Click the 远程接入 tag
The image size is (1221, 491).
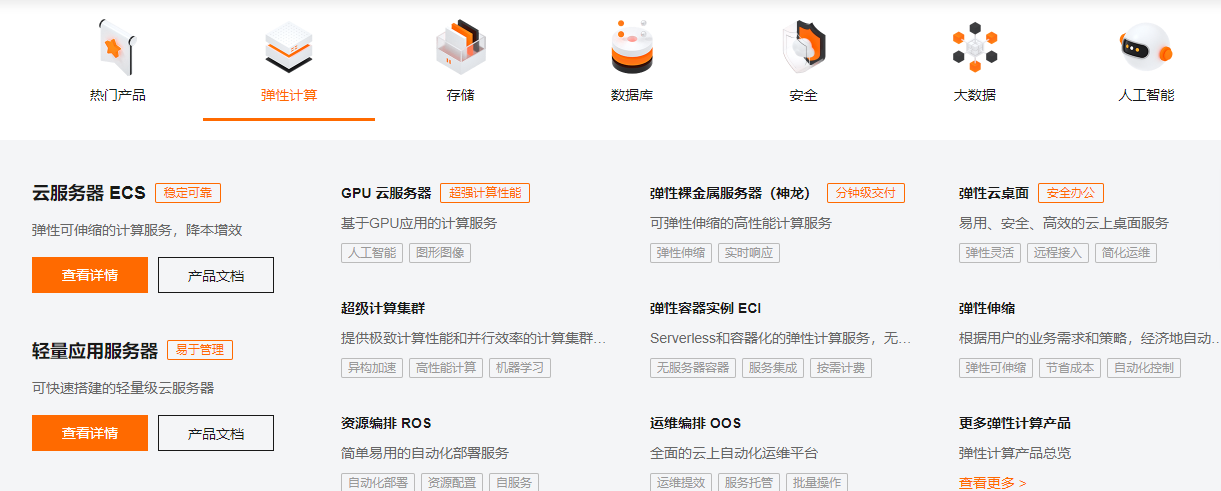(x=1058, y=253)
